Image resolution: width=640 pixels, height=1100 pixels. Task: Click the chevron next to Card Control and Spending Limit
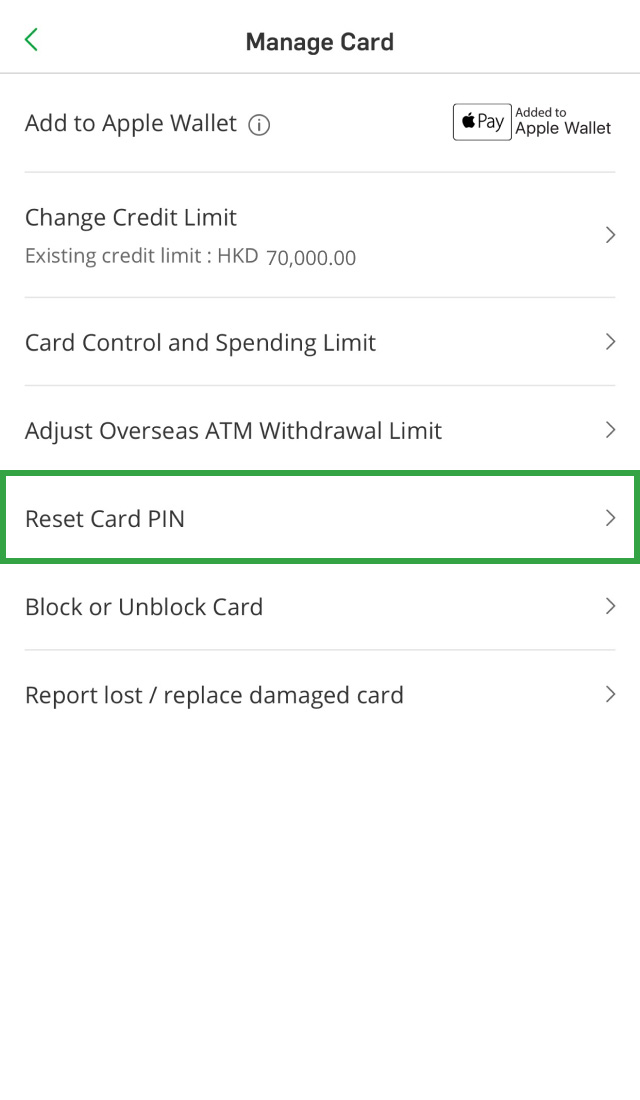(610, 342)
